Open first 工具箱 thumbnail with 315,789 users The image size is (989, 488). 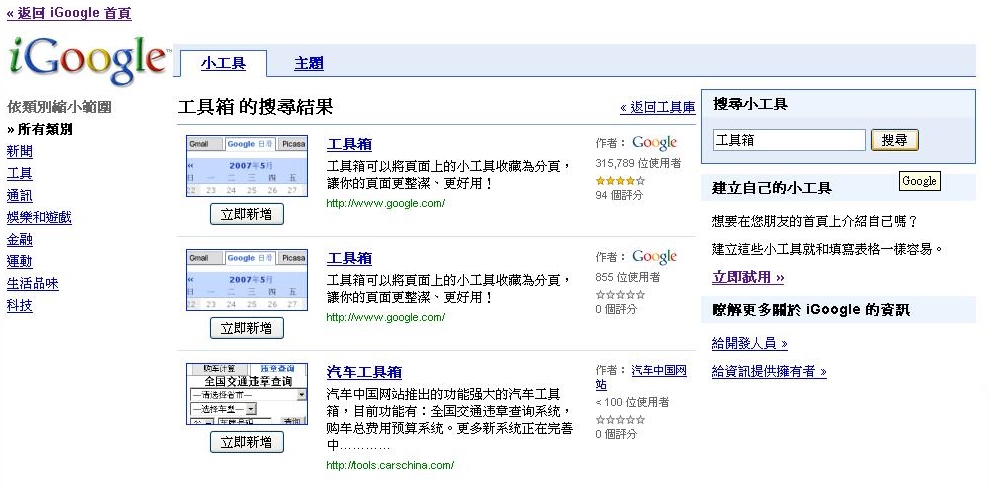[x=247, y=166]
